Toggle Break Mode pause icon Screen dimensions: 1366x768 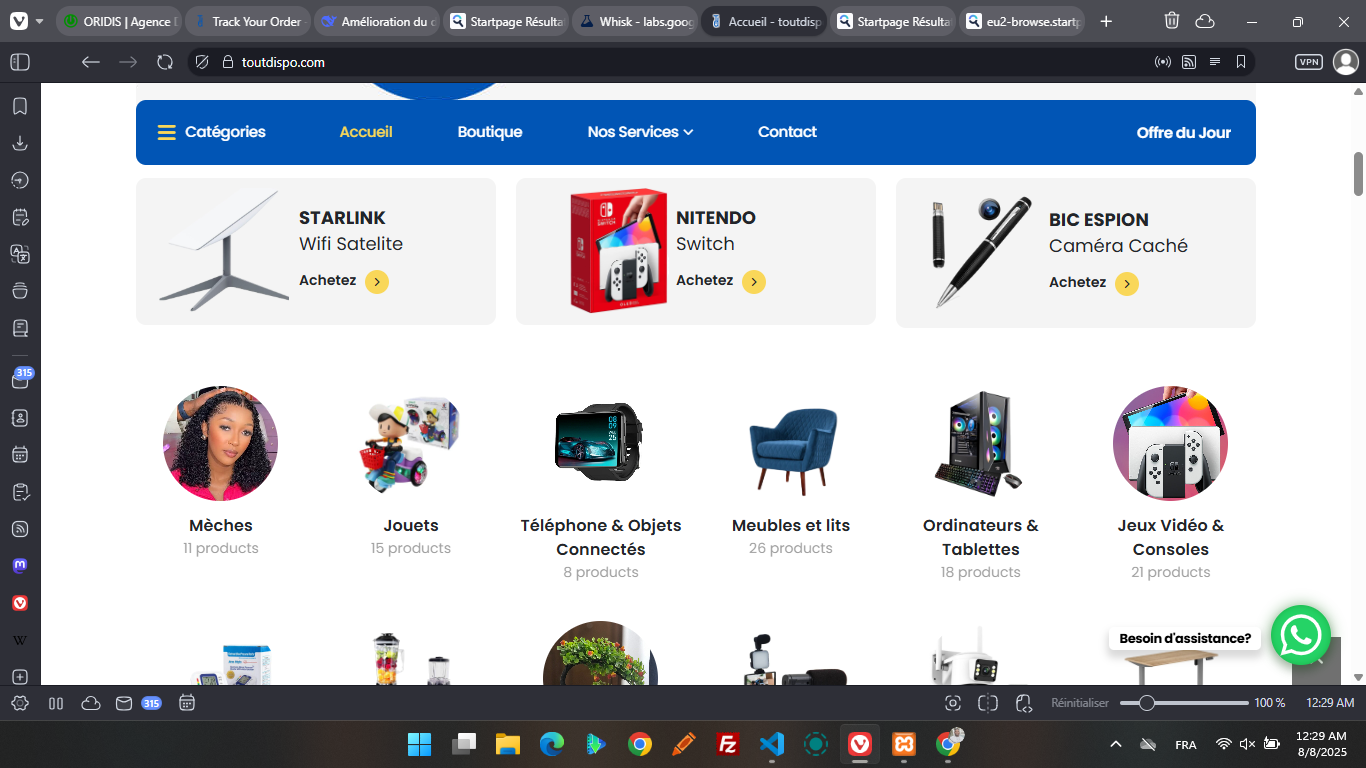(x=56, y=703)
